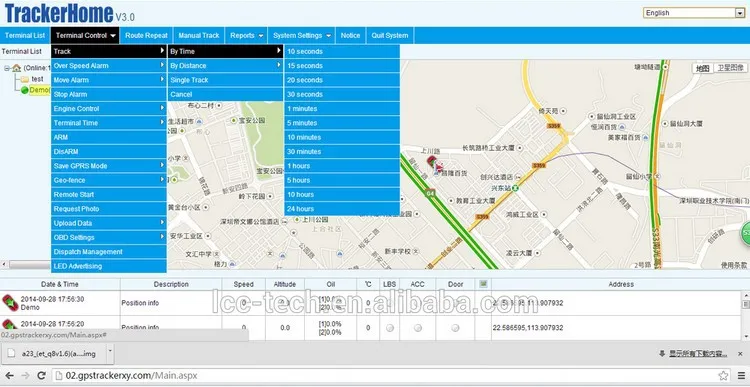Toggle Door indicator in 17:56:20 row

click(x=455, y=328)
